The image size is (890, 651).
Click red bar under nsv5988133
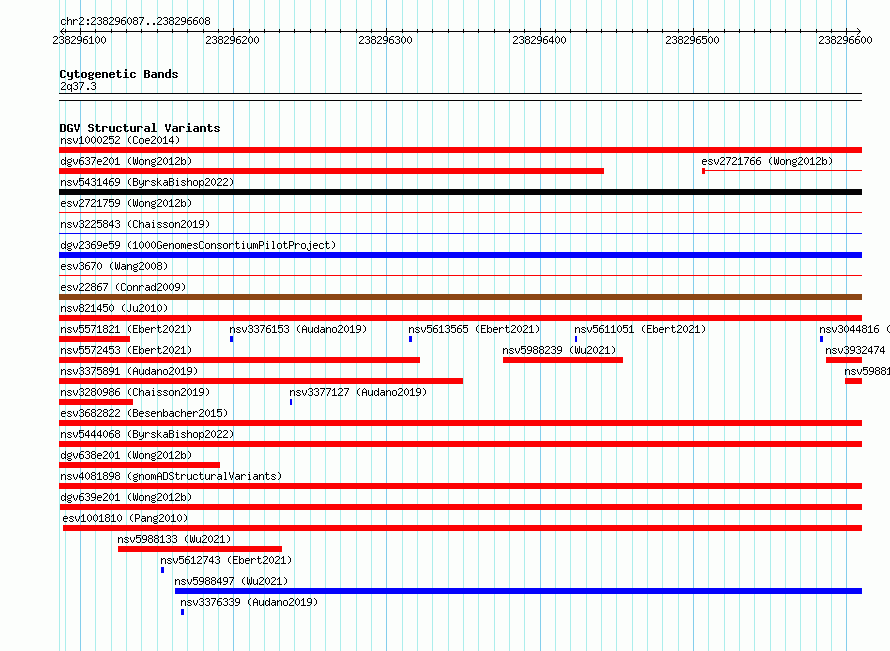[200, 549]
